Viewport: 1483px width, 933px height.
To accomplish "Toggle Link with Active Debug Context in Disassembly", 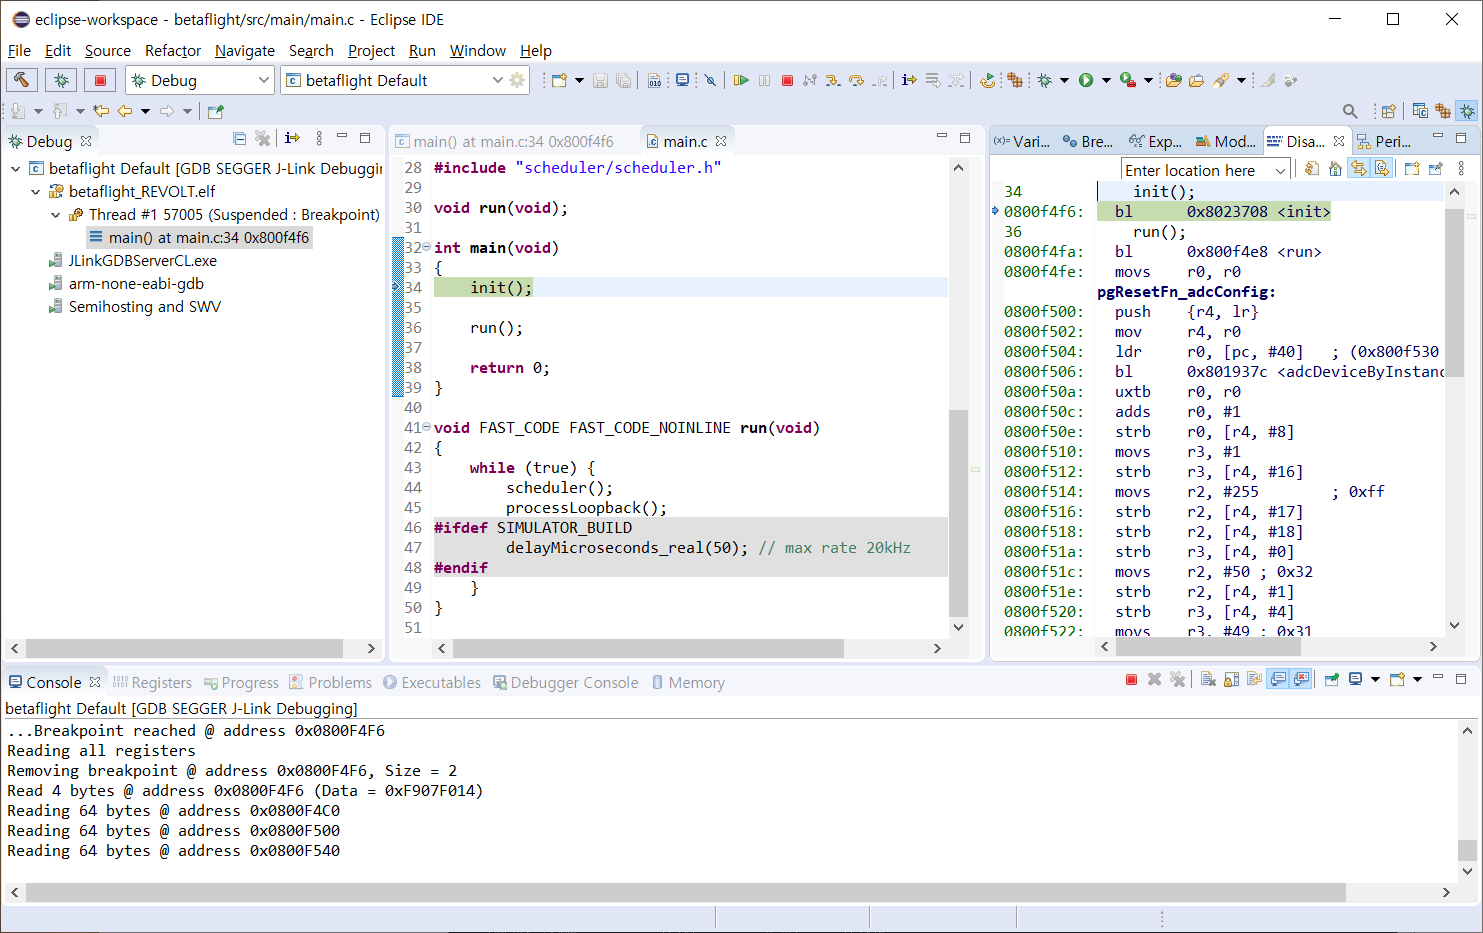I will coord(1358,169).
